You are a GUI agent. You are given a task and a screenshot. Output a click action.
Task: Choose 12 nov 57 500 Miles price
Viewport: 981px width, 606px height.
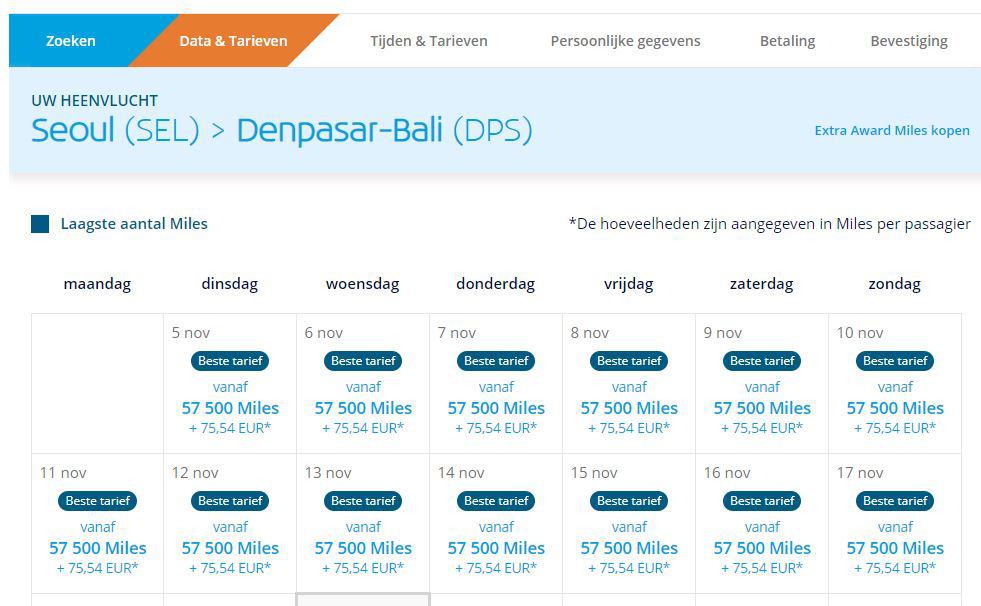click(x=230, y=548)
